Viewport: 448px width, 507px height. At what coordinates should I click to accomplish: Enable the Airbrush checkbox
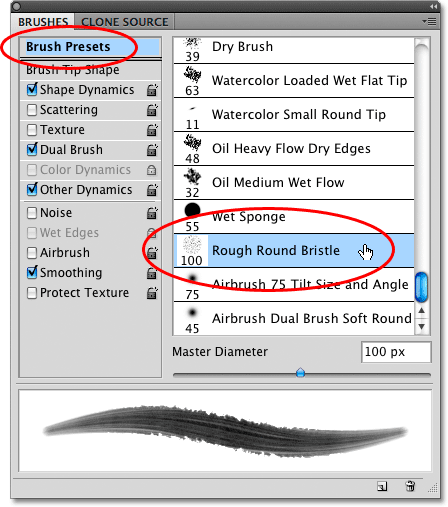click(x=32, y=253)
